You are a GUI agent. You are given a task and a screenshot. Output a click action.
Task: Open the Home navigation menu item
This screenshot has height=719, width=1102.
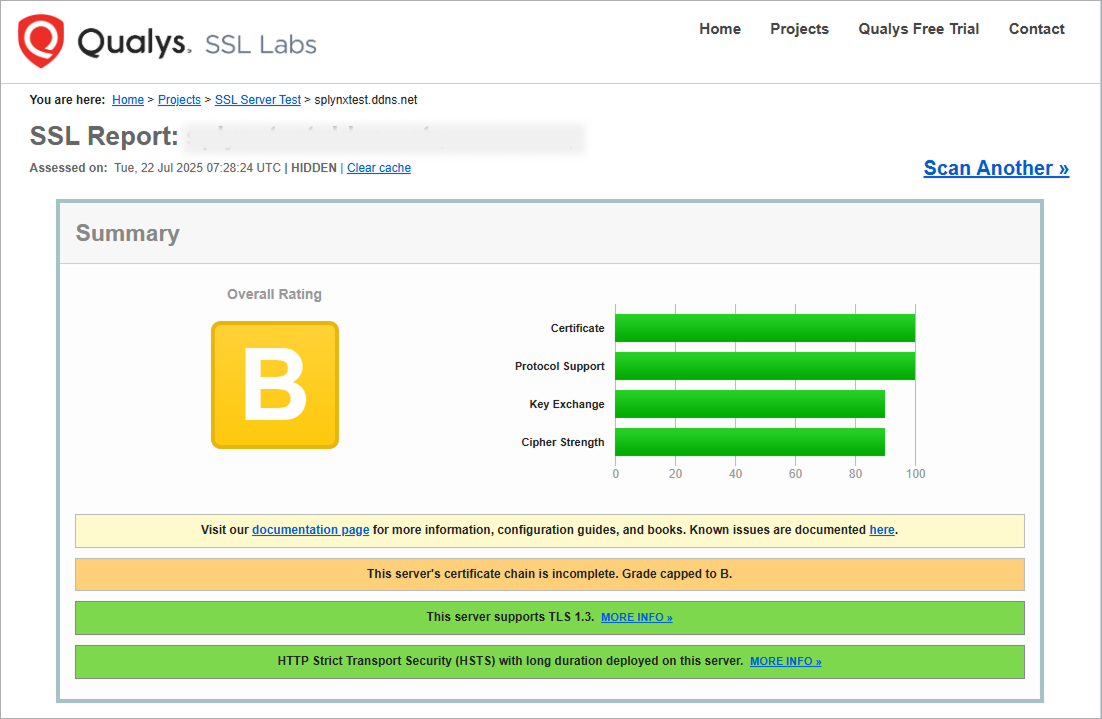point(720,29)
